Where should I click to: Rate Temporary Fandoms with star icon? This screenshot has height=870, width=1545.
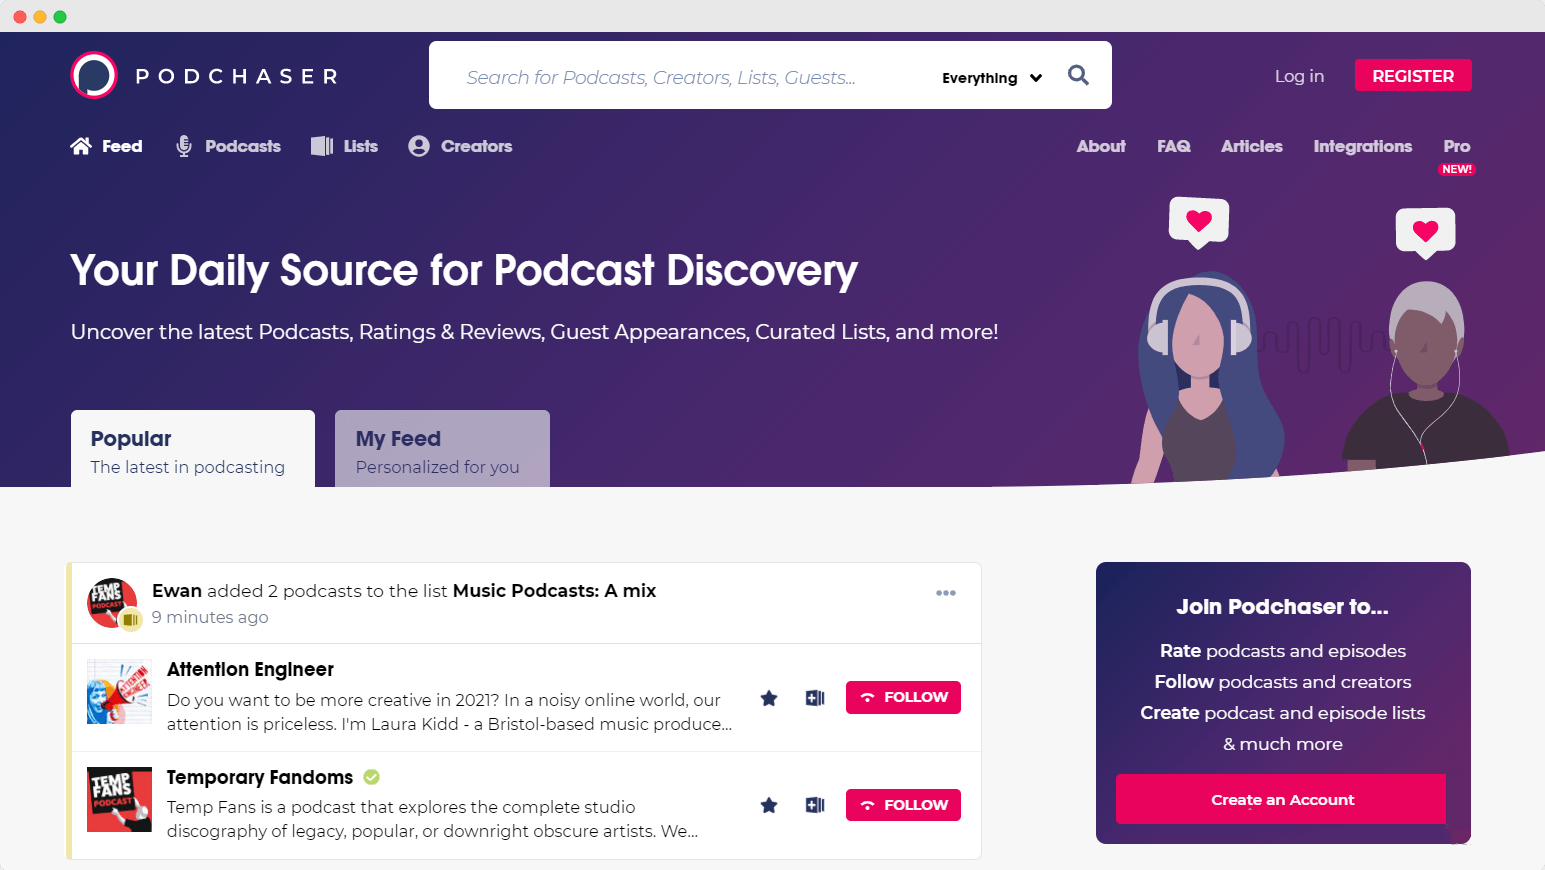[x=769, y=805]
